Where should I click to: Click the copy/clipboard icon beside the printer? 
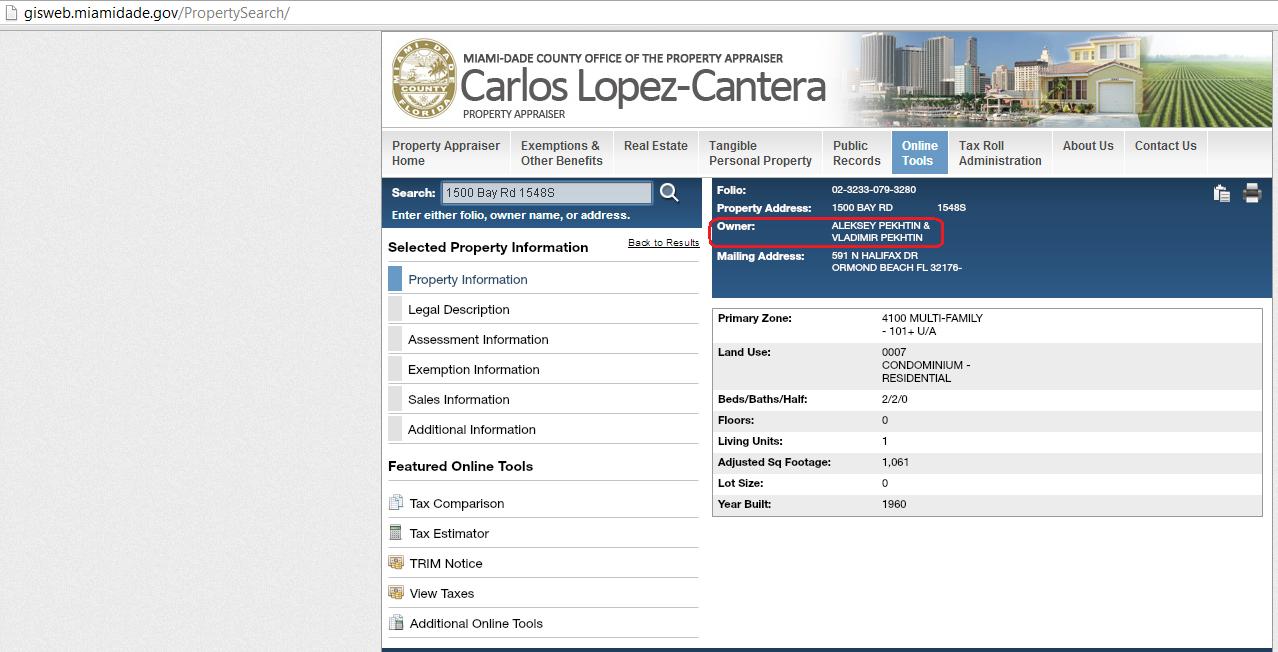coord(1221,194)
